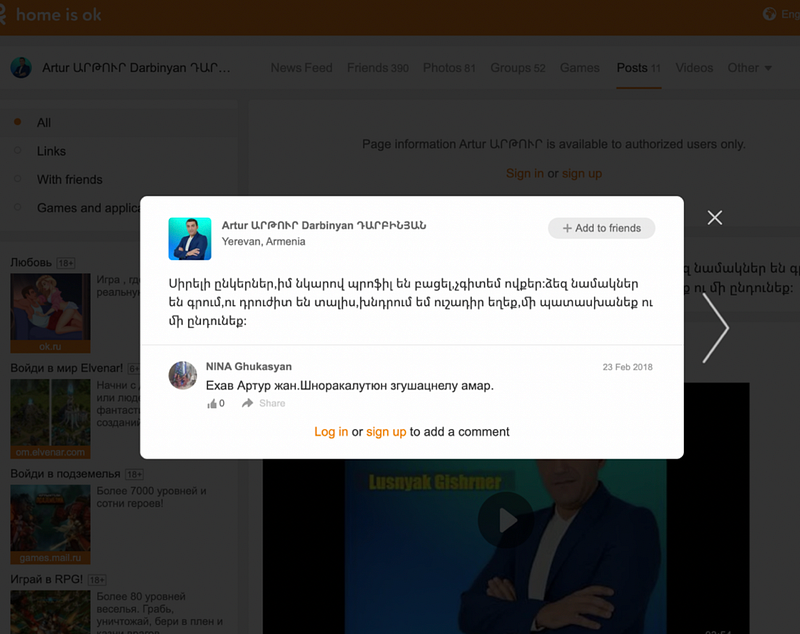Open NINA Ghukasyan's profile name
The height and width of the screenshot is (634, 800).
(248, 367)
